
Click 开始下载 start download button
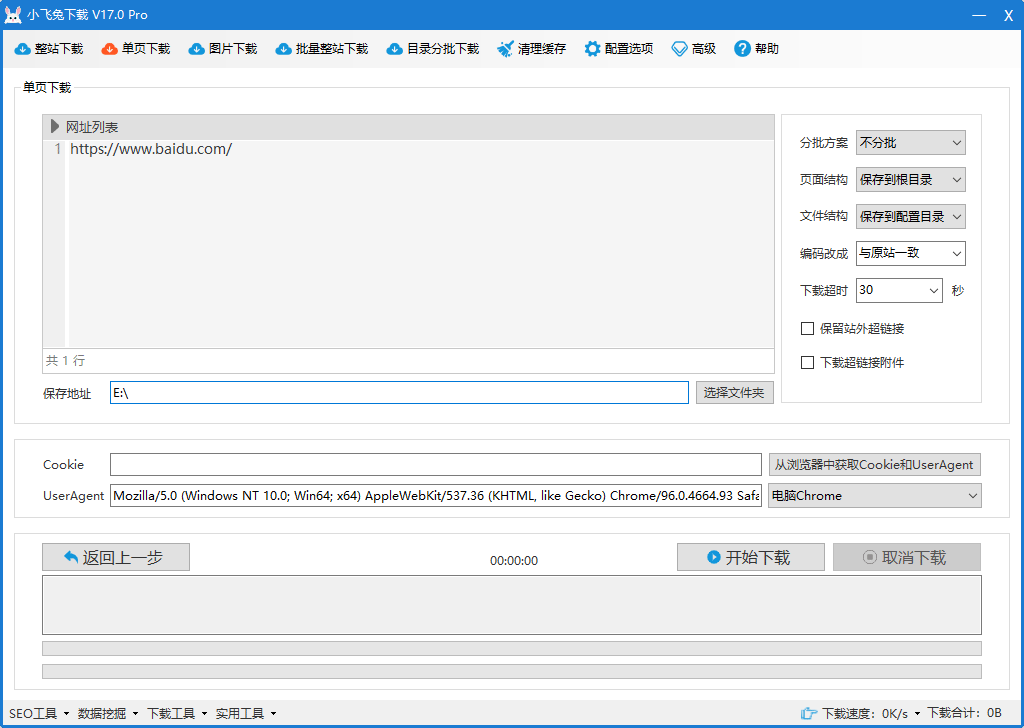click(x=750, y=558)
